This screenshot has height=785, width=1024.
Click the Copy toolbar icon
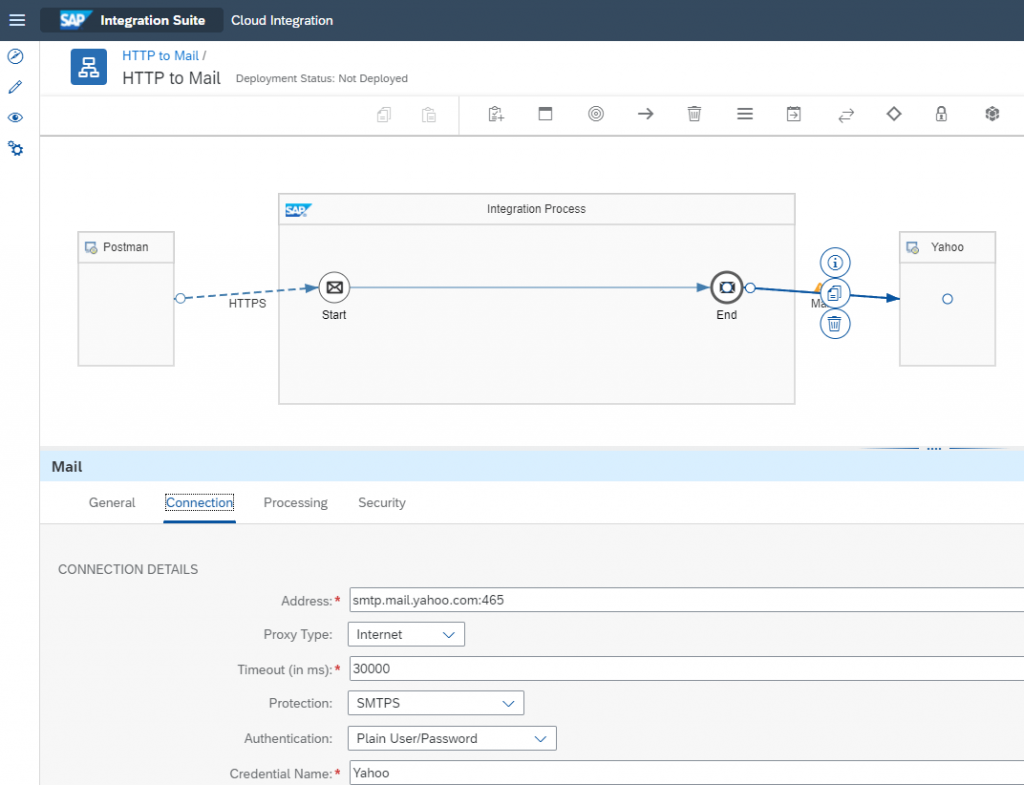(x=384, y=114)
